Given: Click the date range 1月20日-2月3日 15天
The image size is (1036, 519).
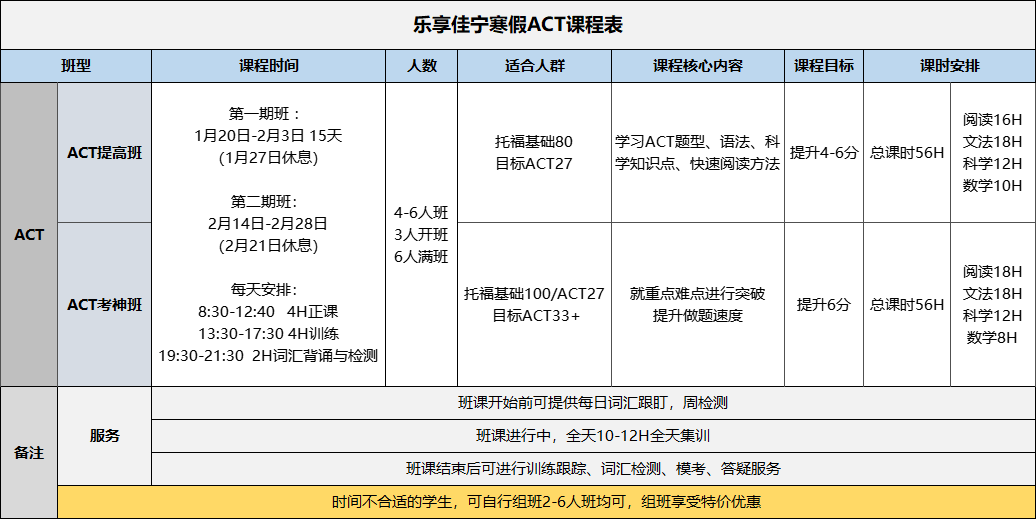Looking at the screenshot, I should coord(268,135).
